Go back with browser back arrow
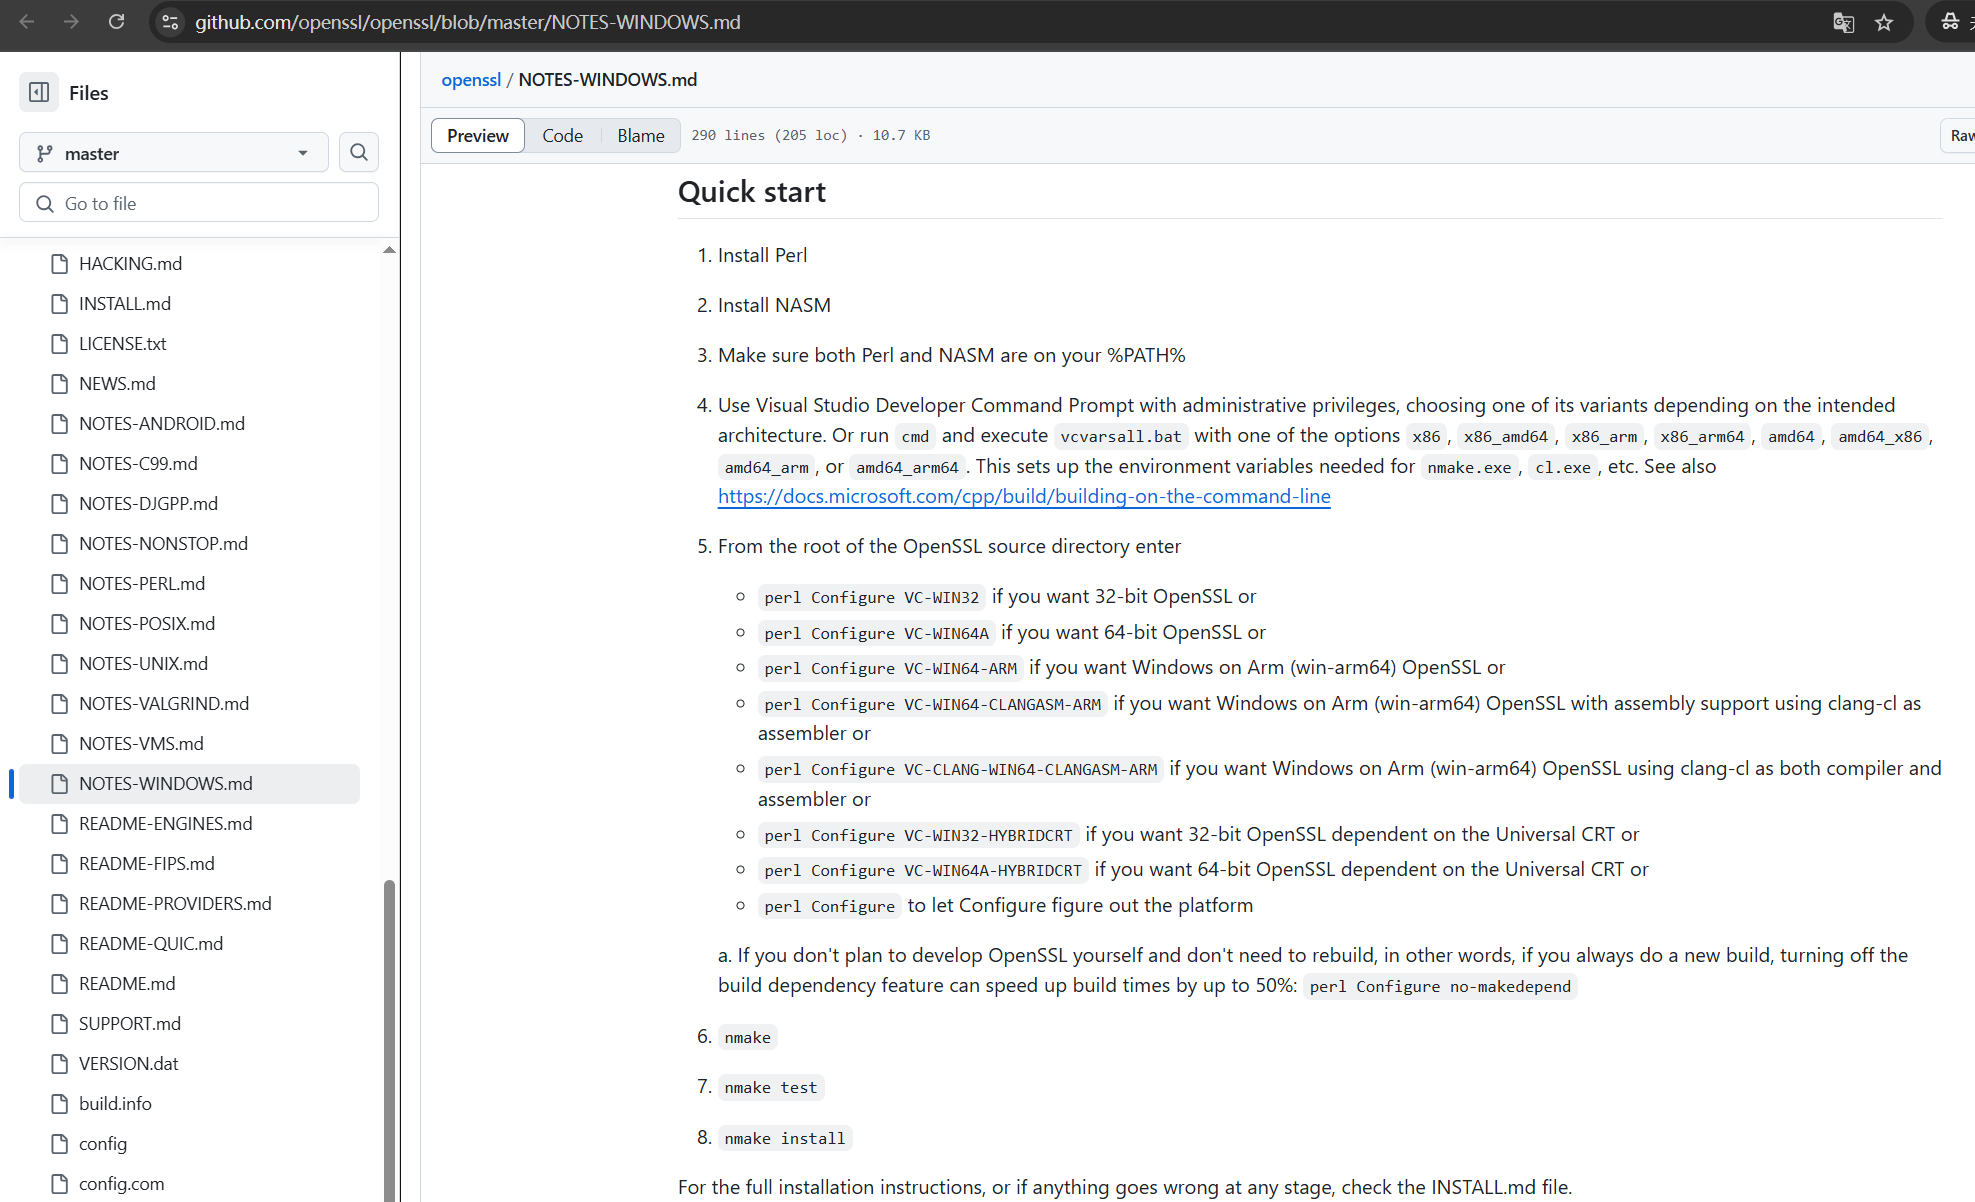 click(x=27, y=22)
